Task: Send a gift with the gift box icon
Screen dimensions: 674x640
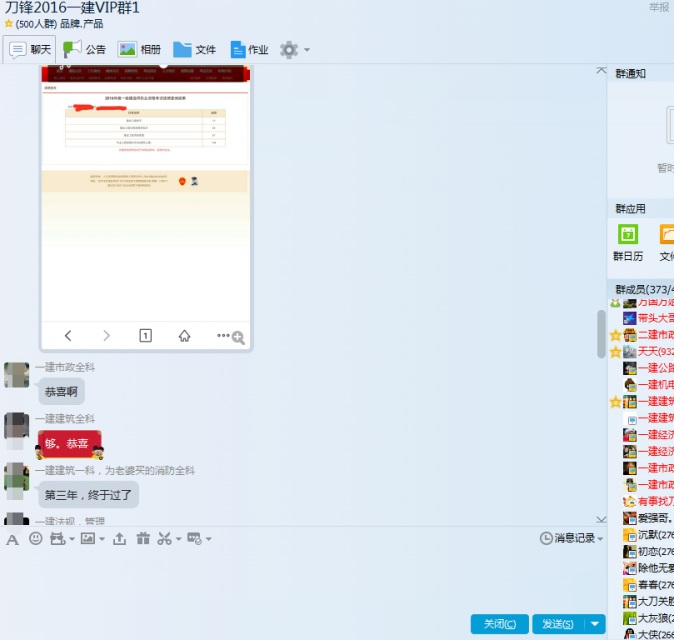Action: click(143, 538)
